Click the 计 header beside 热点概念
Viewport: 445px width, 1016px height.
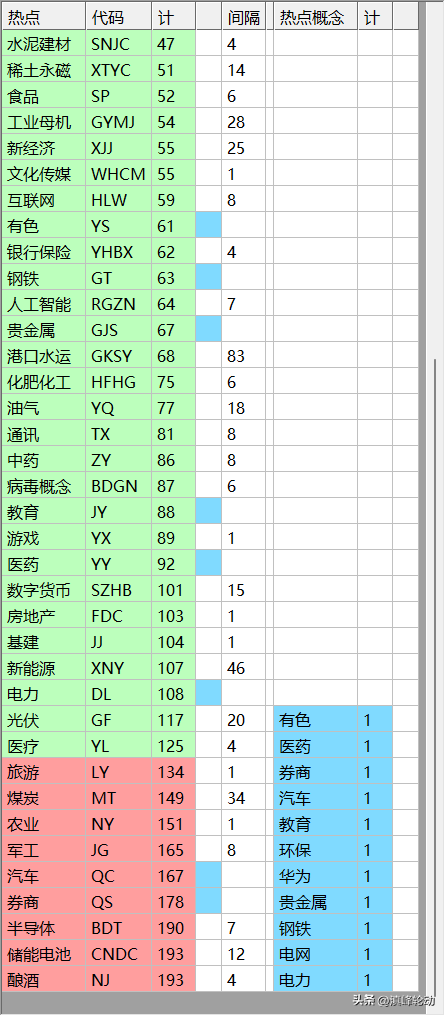pos(376,16)
